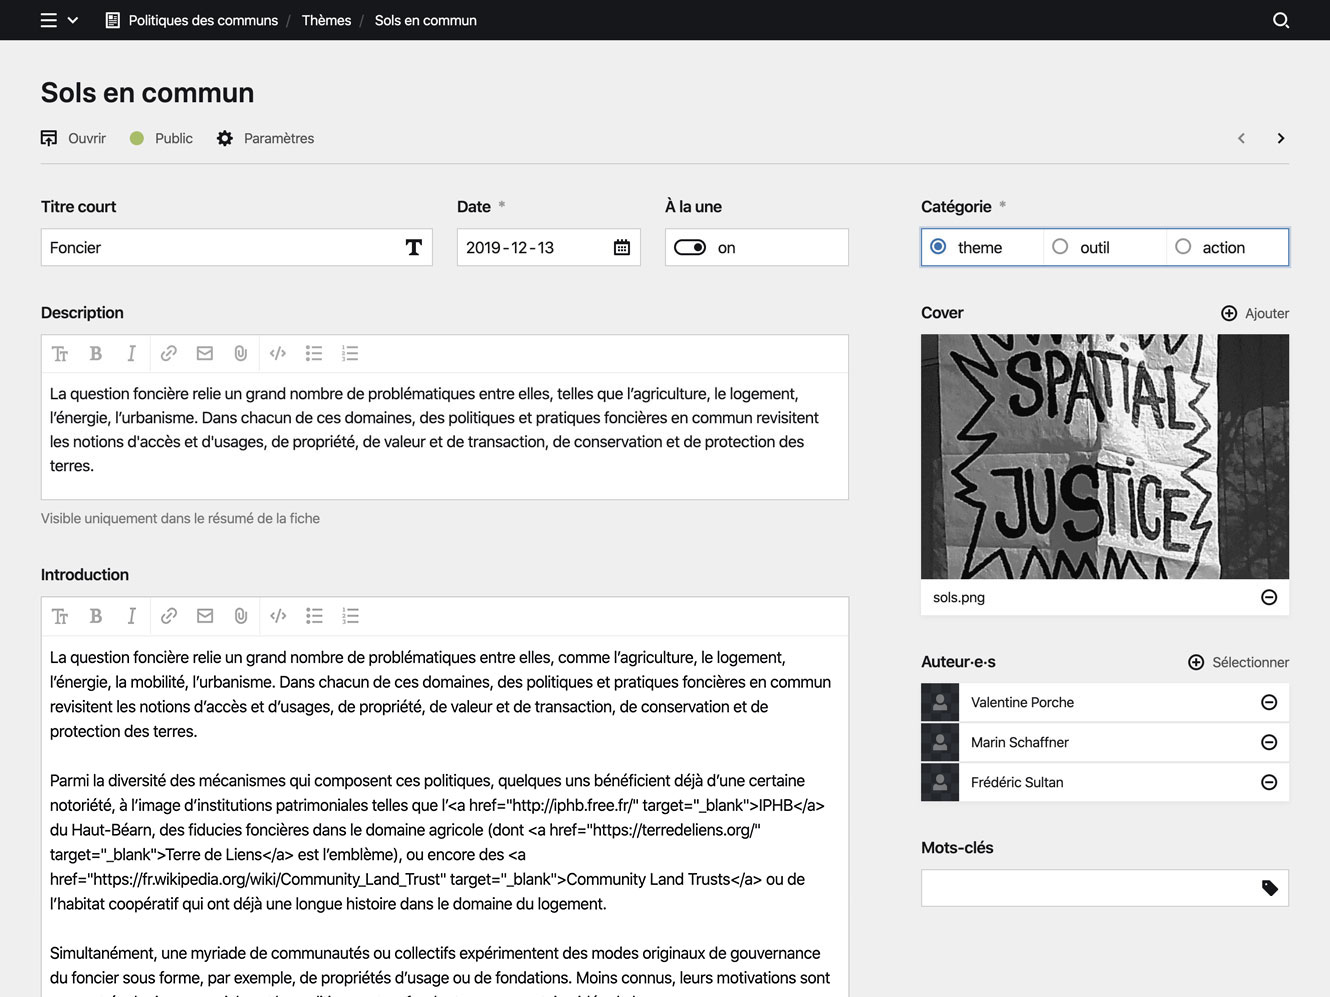The height and width of the screenshot is (997, 1330).
Task: Click 'Ouvrir' to open the page
Action: 72,138
